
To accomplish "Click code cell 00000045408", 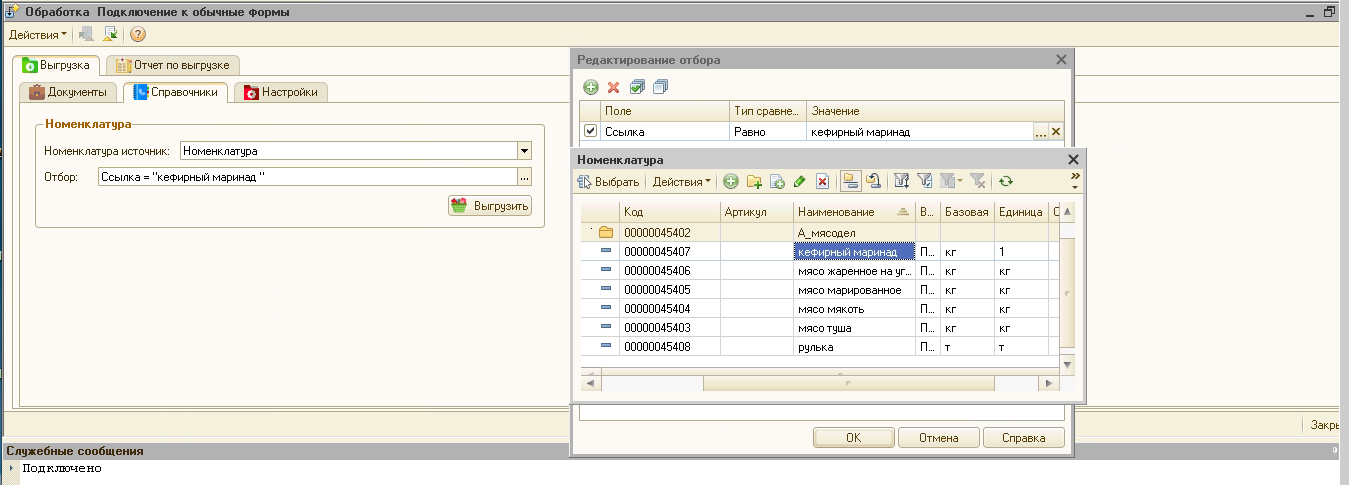I will tap(669, 347).
